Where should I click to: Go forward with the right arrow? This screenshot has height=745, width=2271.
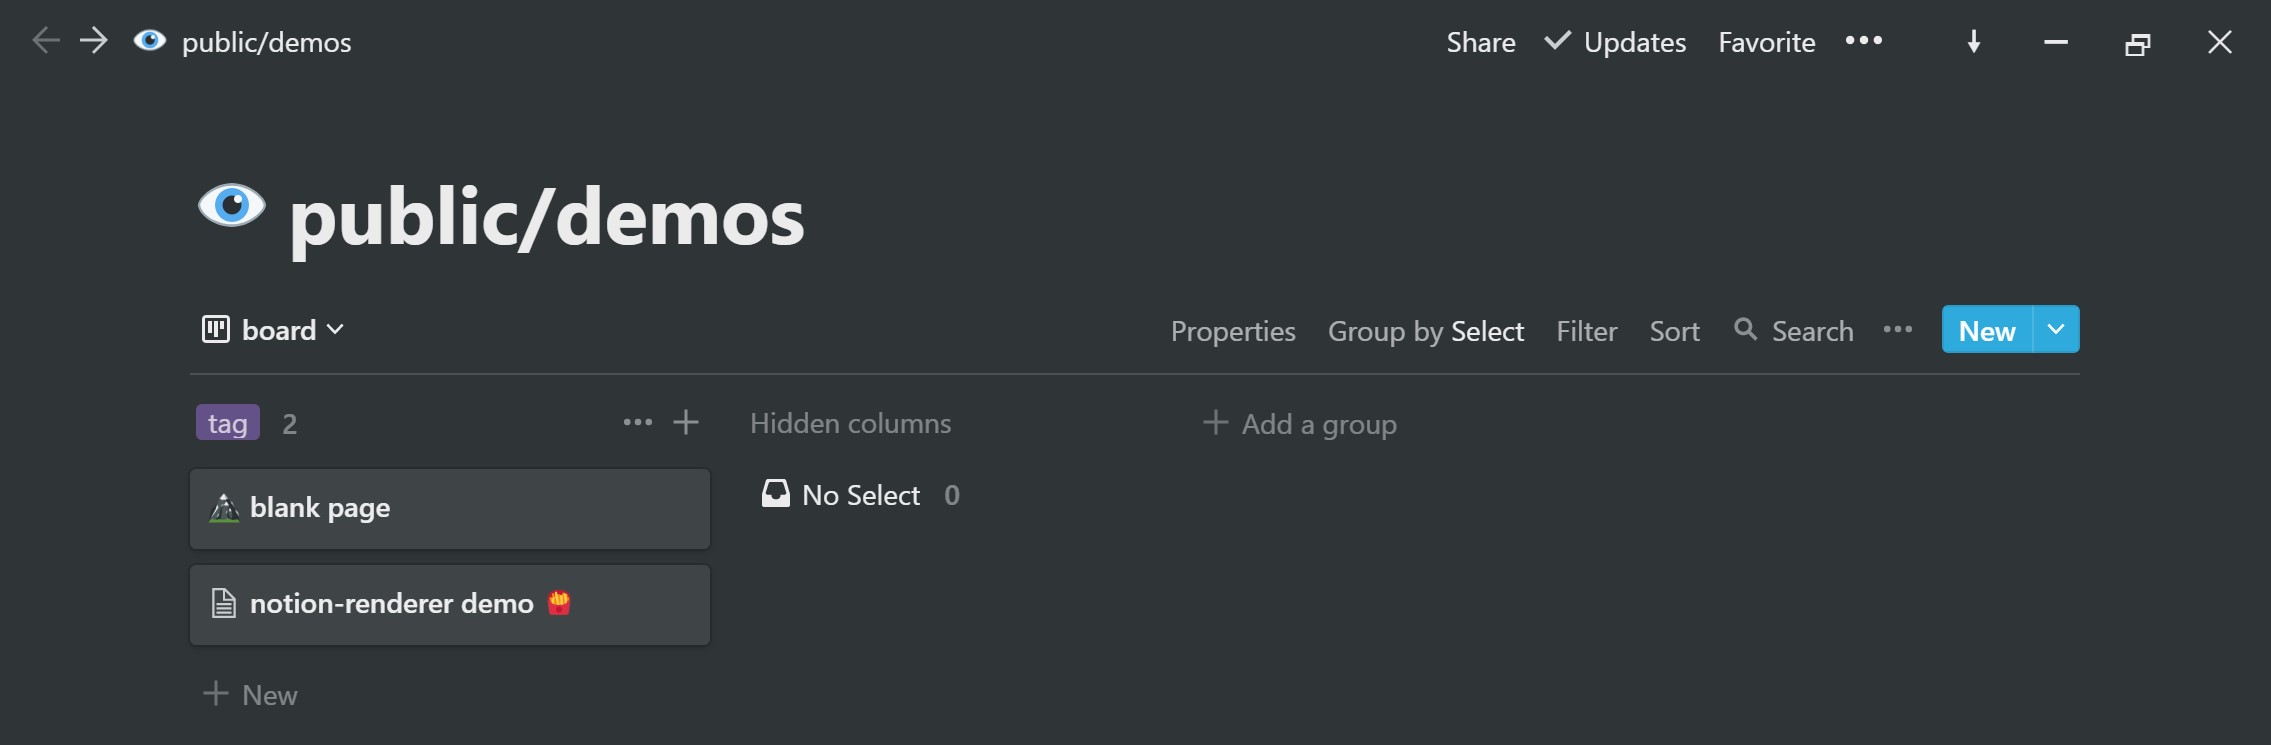(x=94, y=41)
